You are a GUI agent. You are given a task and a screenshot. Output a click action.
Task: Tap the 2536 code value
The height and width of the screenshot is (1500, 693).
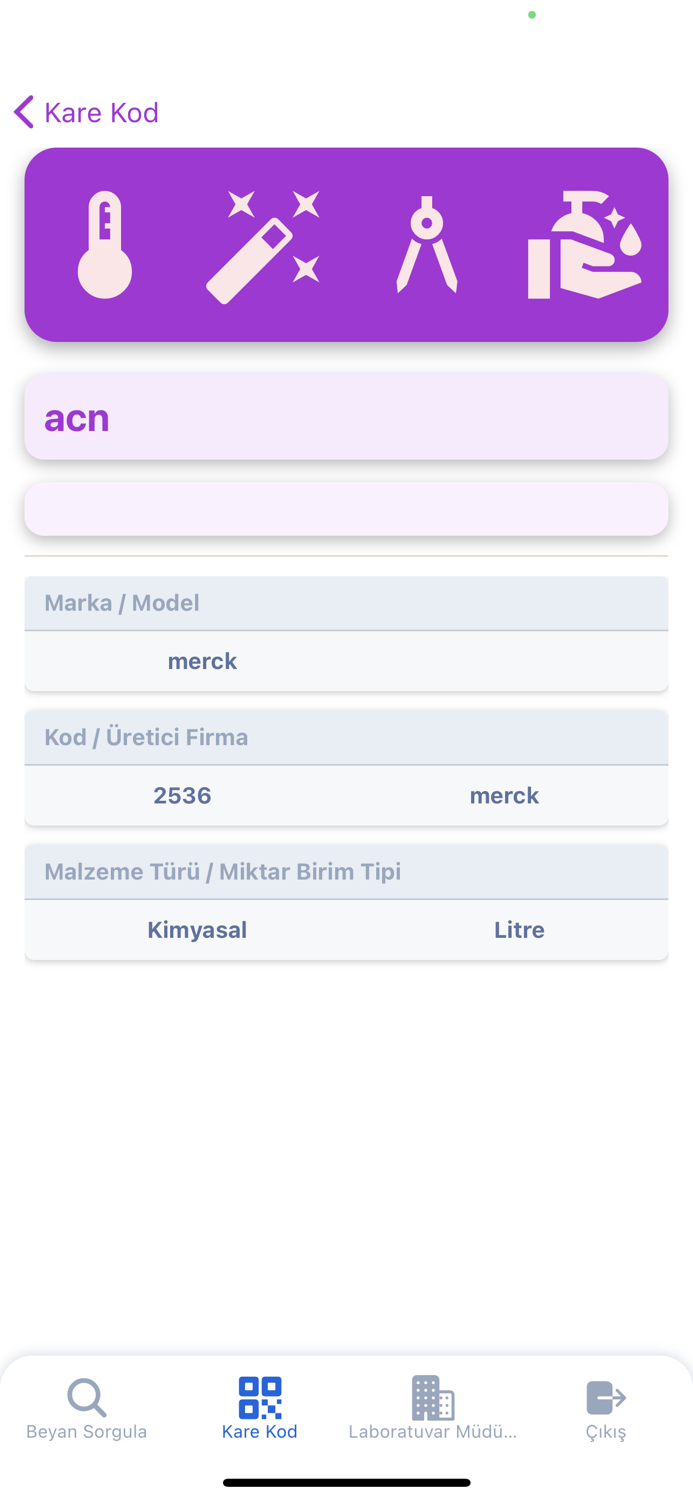click(182, 796)
